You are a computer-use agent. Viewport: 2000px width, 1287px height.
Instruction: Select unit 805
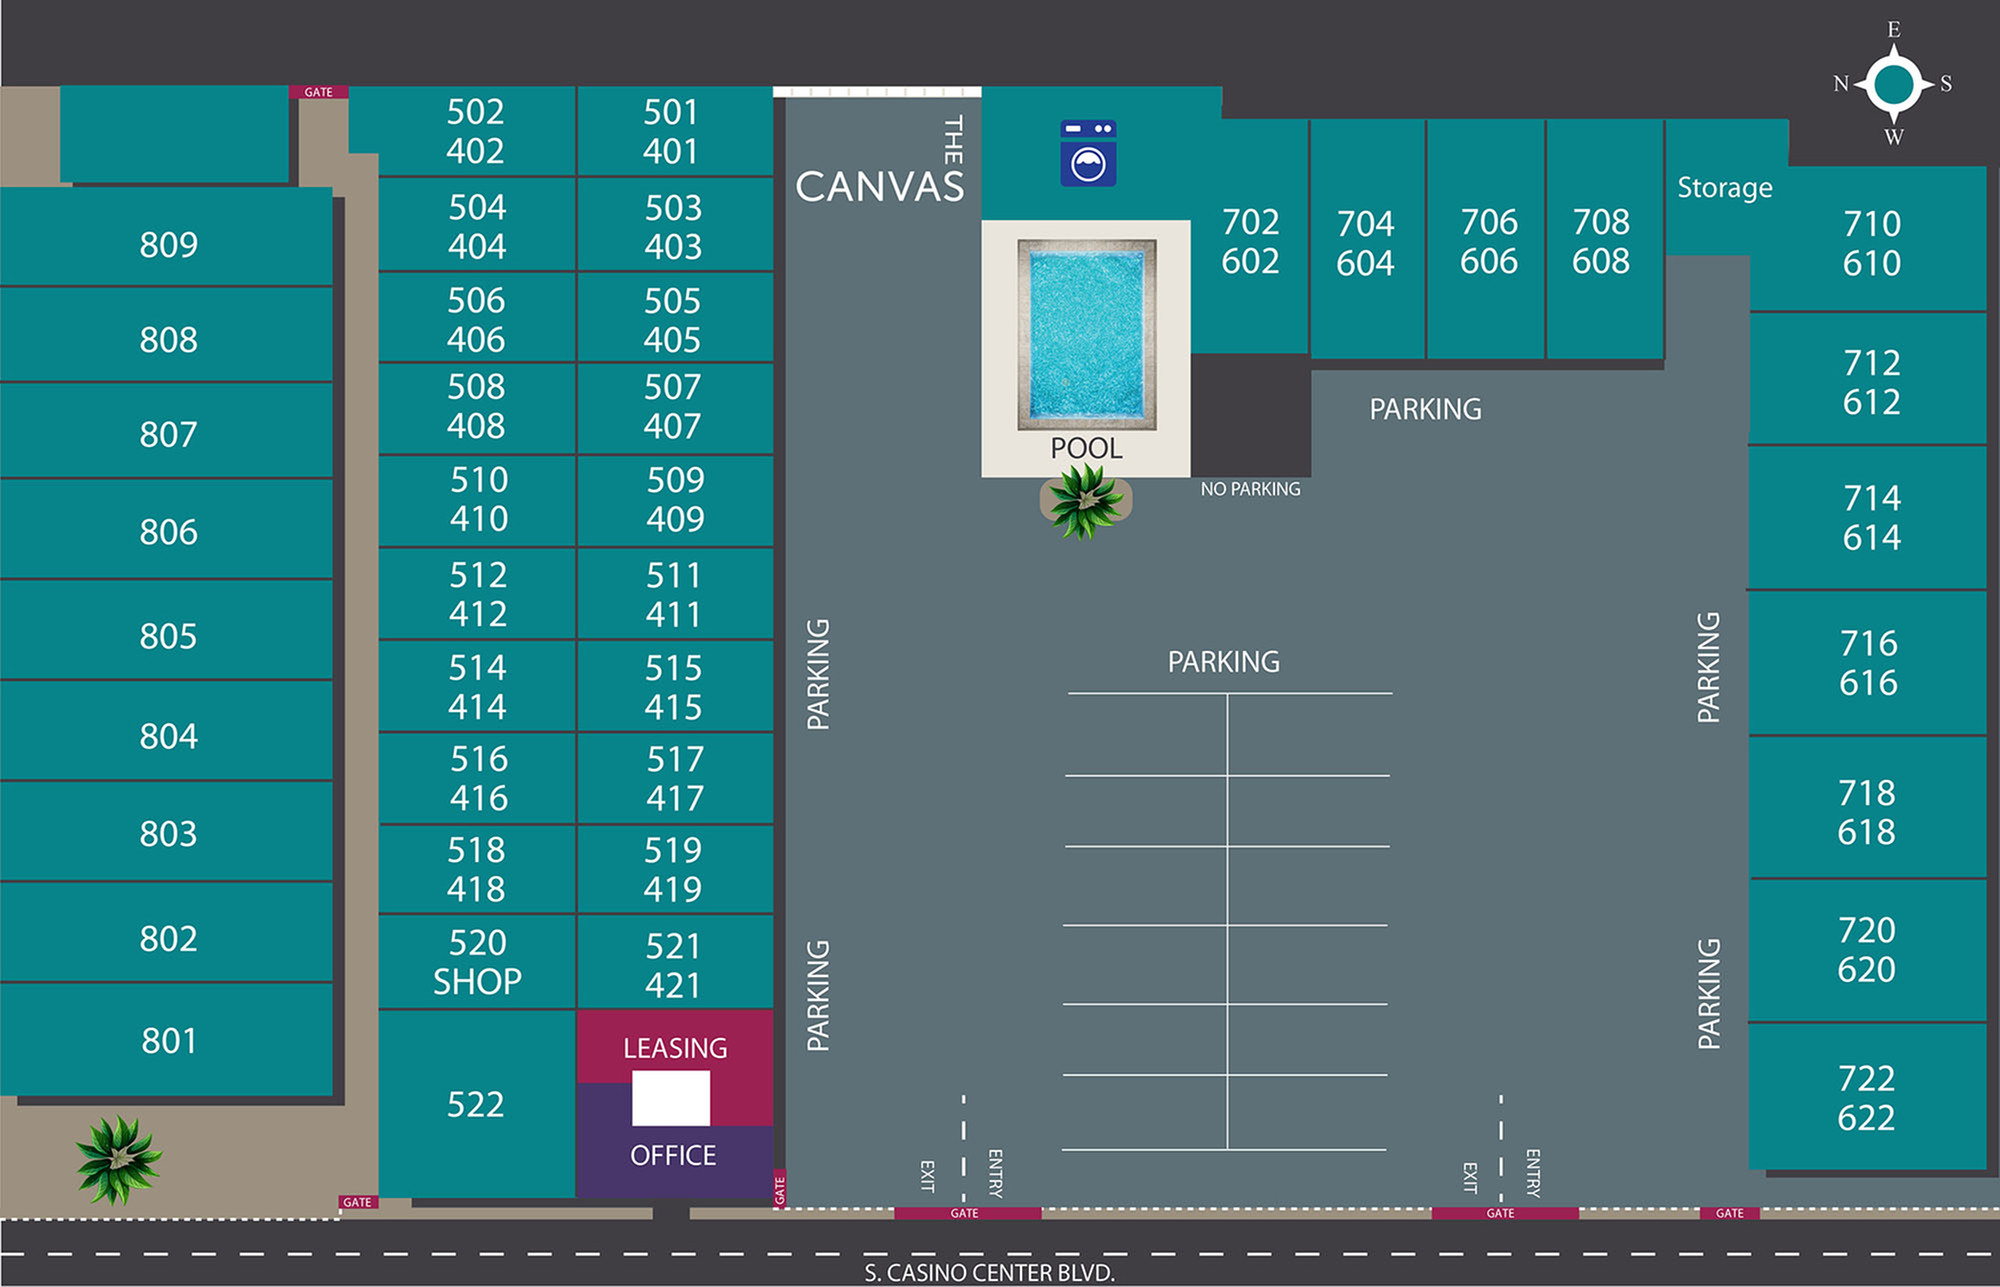[166, 631]
